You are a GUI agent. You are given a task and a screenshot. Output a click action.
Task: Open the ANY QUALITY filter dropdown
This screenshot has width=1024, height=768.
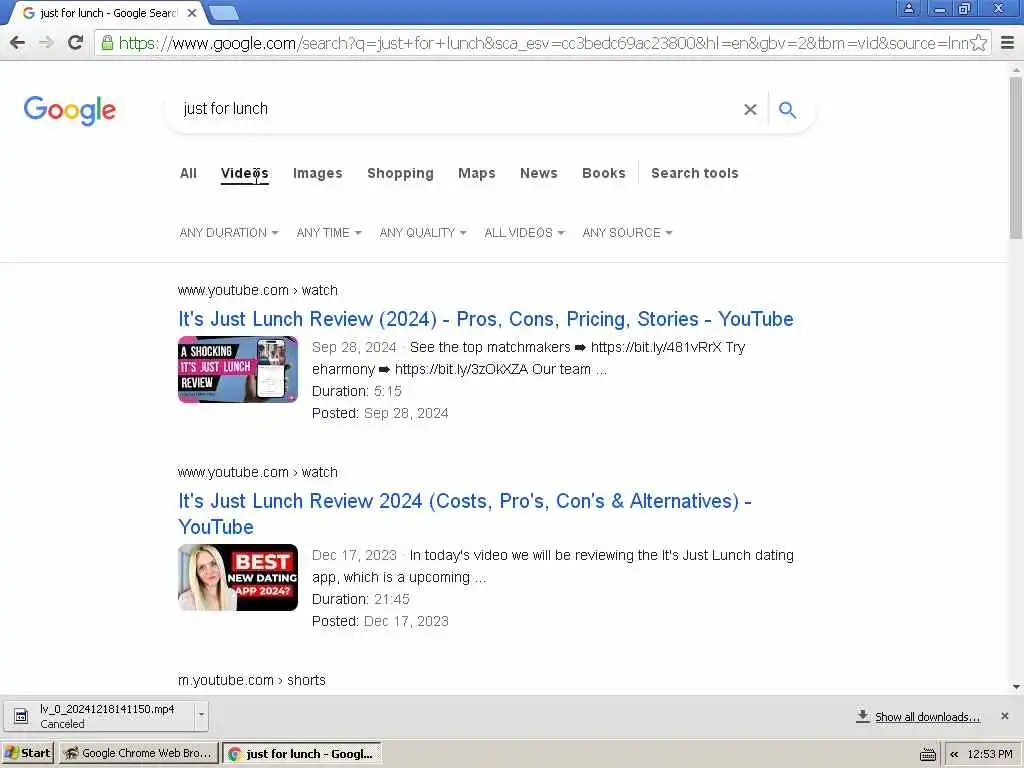click(423, 232)
